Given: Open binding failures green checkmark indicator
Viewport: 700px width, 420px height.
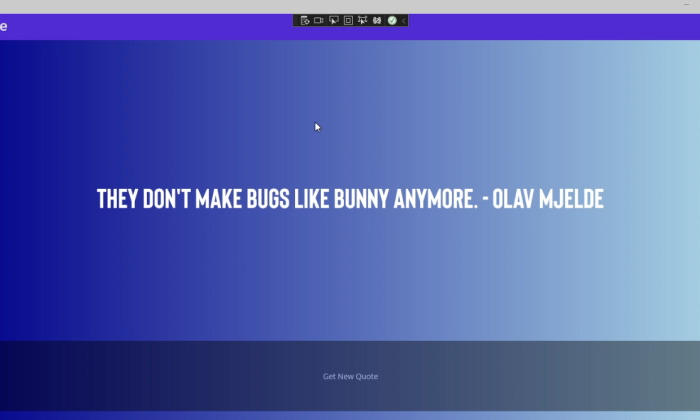Looking at the screenshot, I should click(x=392, y=21).
